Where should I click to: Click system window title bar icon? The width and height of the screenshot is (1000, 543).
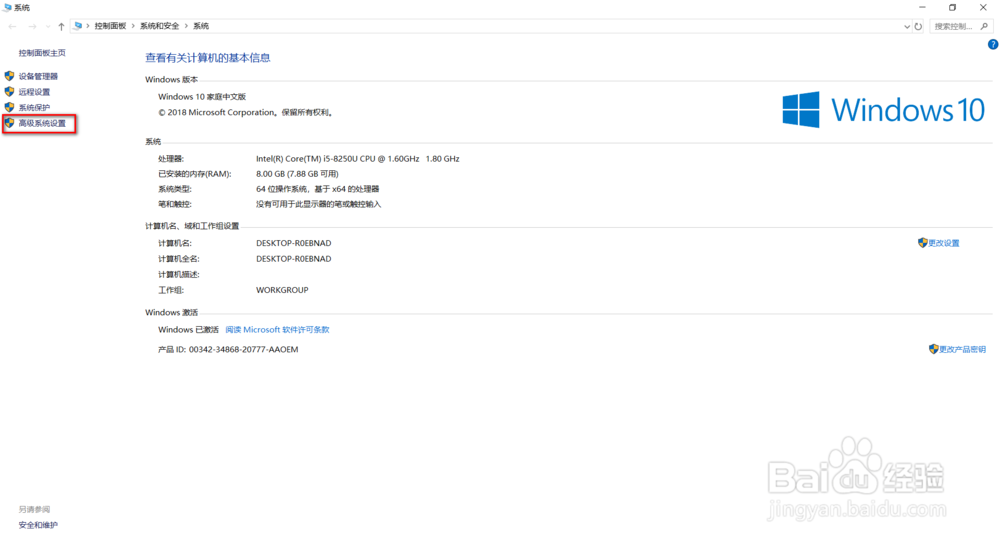pyautogui.click(x=6, y=8)
